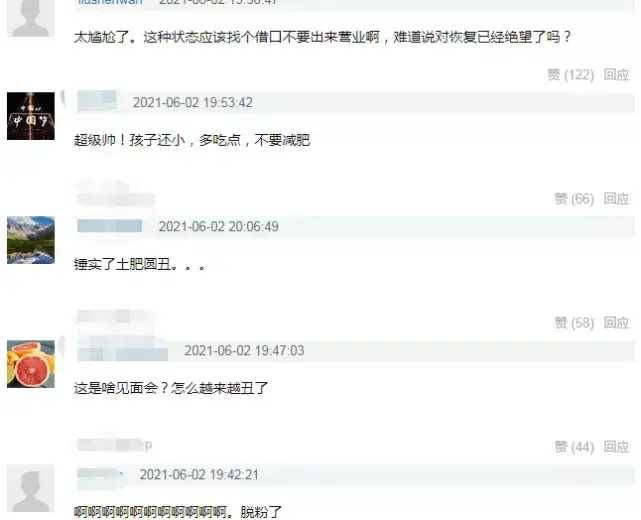Open blurred username posted at 19:53:42
The image size is (641, 520).
pos(97,101)
